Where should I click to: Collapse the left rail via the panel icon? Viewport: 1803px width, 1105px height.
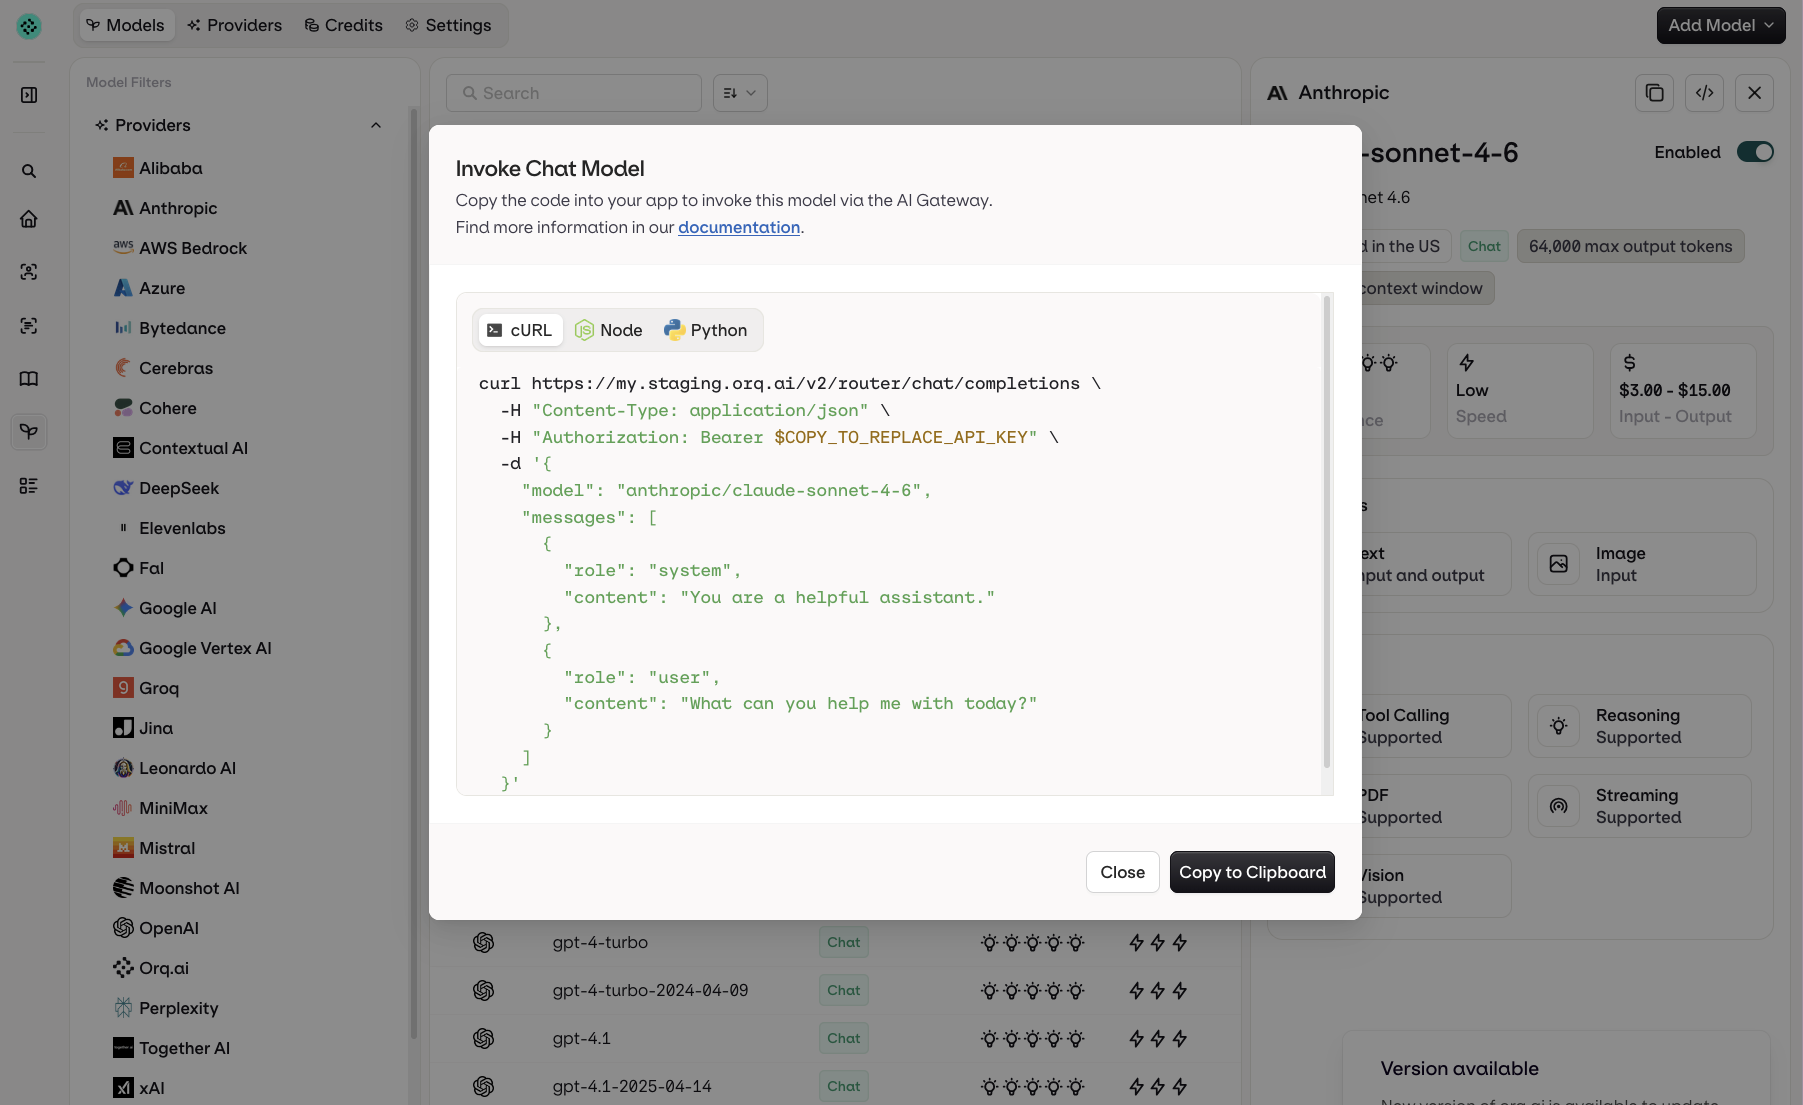29,94
